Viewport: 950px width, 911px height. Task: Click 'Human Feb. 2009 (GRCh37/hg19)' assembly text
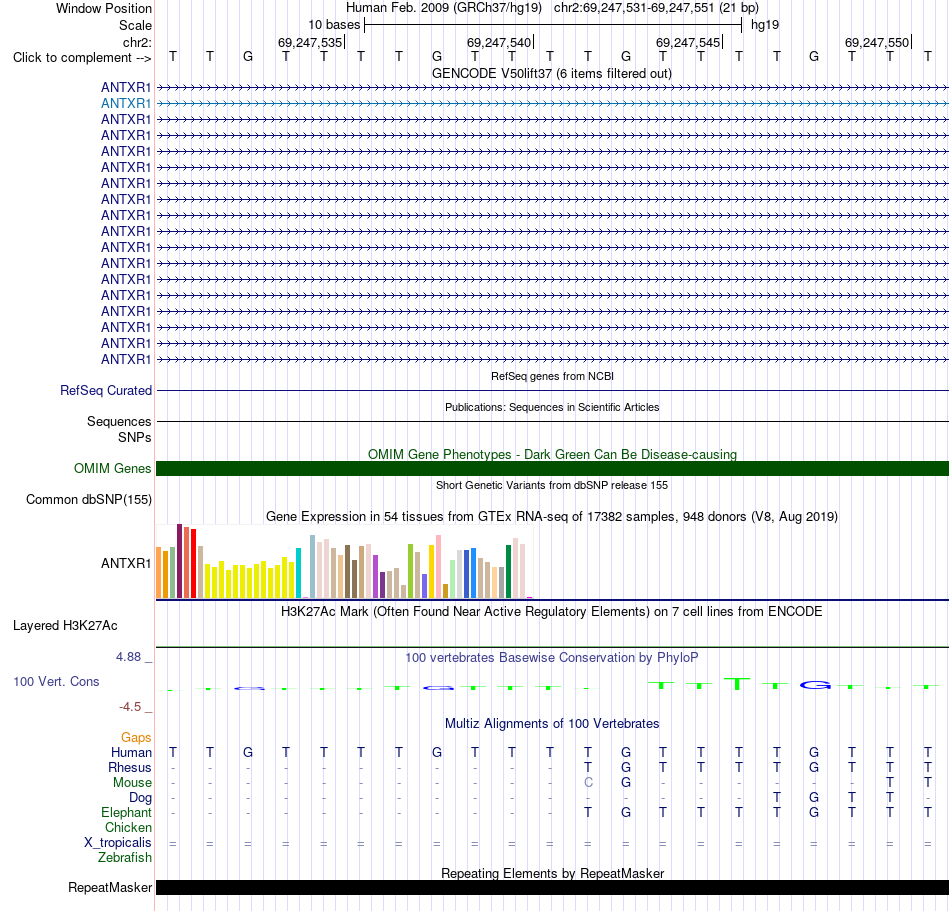(443, 8)
